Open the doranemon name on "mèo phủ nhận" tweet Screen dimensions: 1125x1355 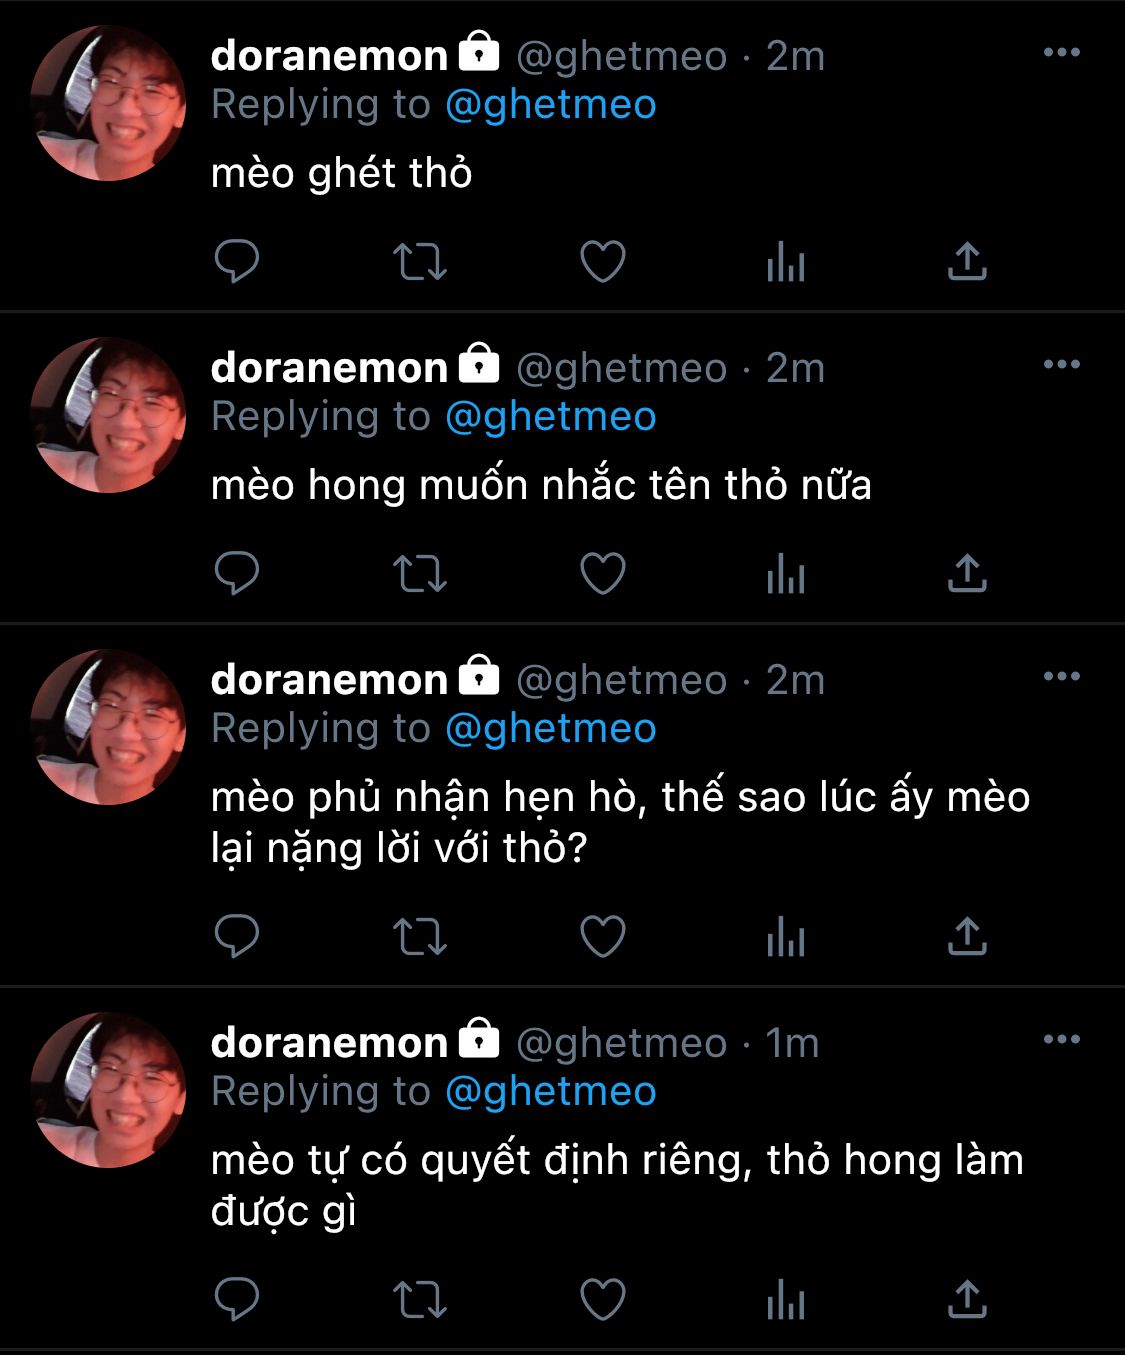pyautogui.click(x=329, y=680)
